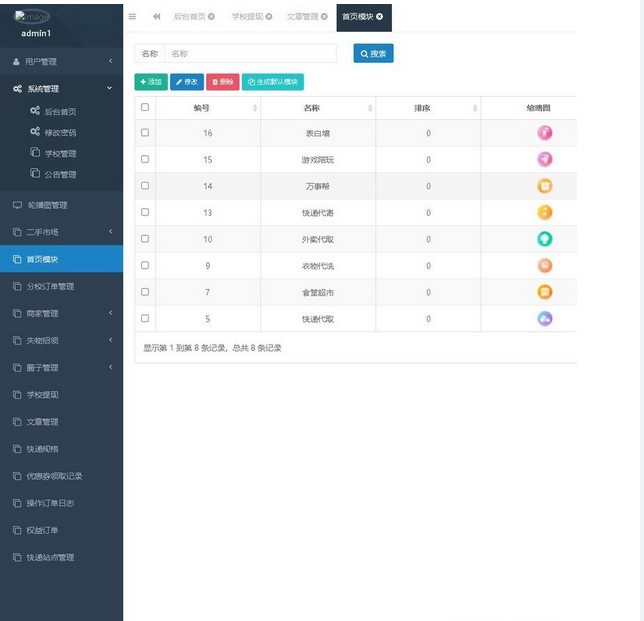
Task: Switch to the 文章管理 tab
Action: pyautogui.click(x=303, y=16)
